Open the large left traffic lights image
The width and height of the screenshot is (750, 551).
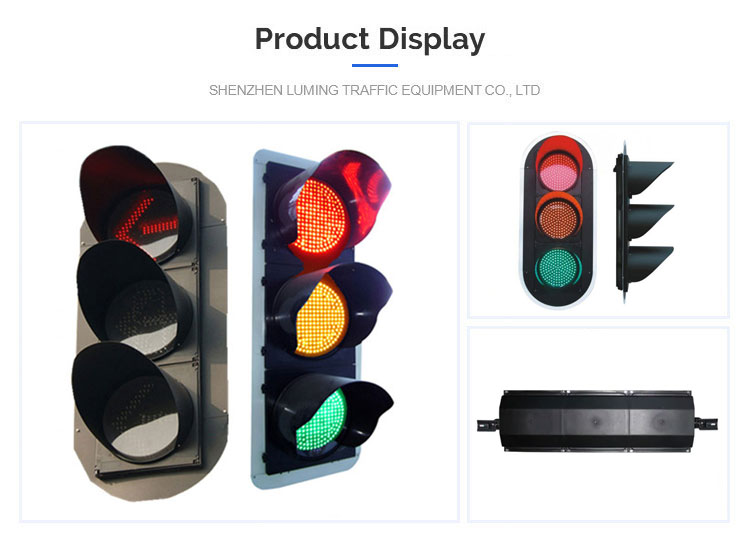pos(239,321)
